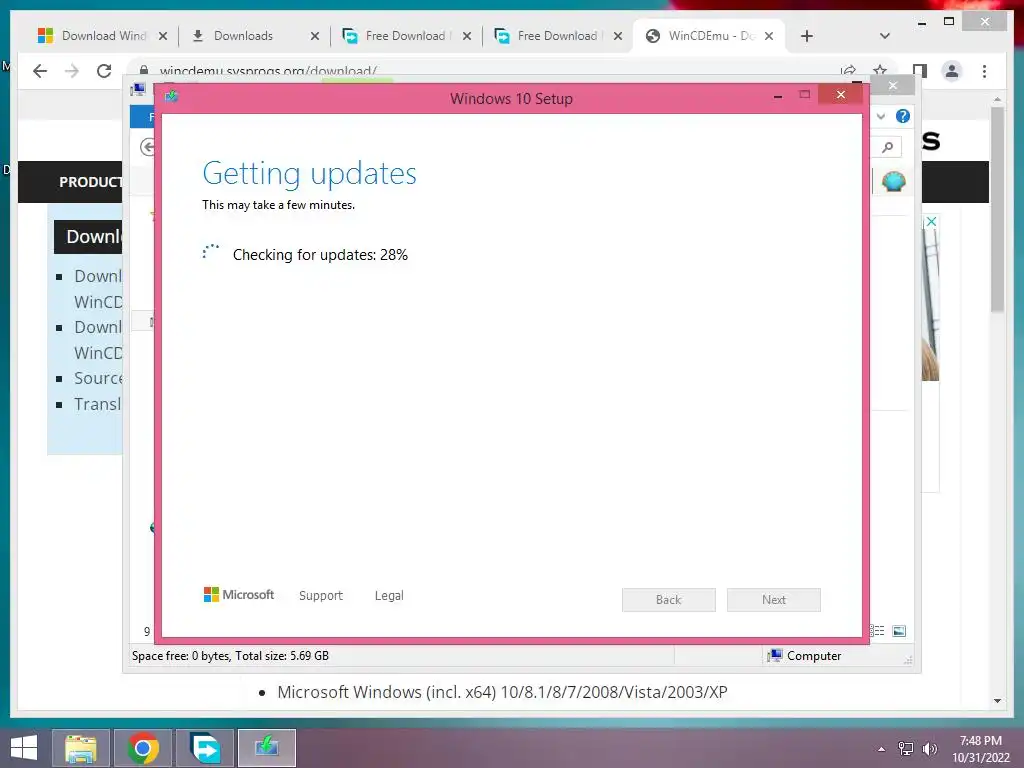Viewport: 1024px width, 768px height.
Task: Close the WinCDEmu tab
Action: click(769, 36)
